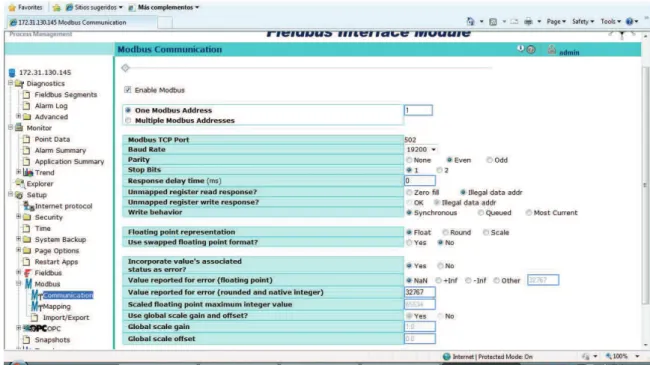650x365 pixels.
Task: Expand the Page Options folder node
Action: 18,250
